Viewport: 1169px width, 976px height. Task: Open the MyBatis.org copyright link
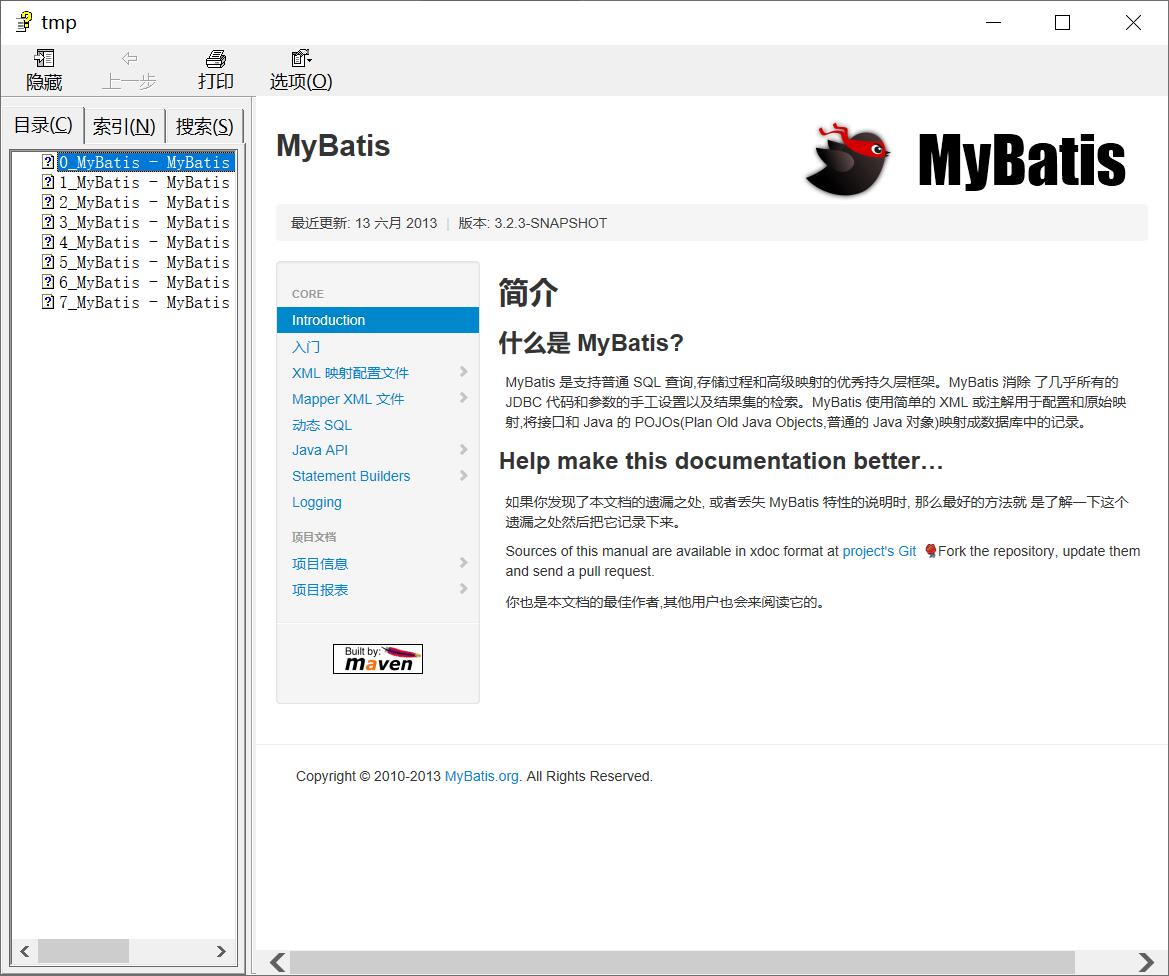[x=482, y=776]
